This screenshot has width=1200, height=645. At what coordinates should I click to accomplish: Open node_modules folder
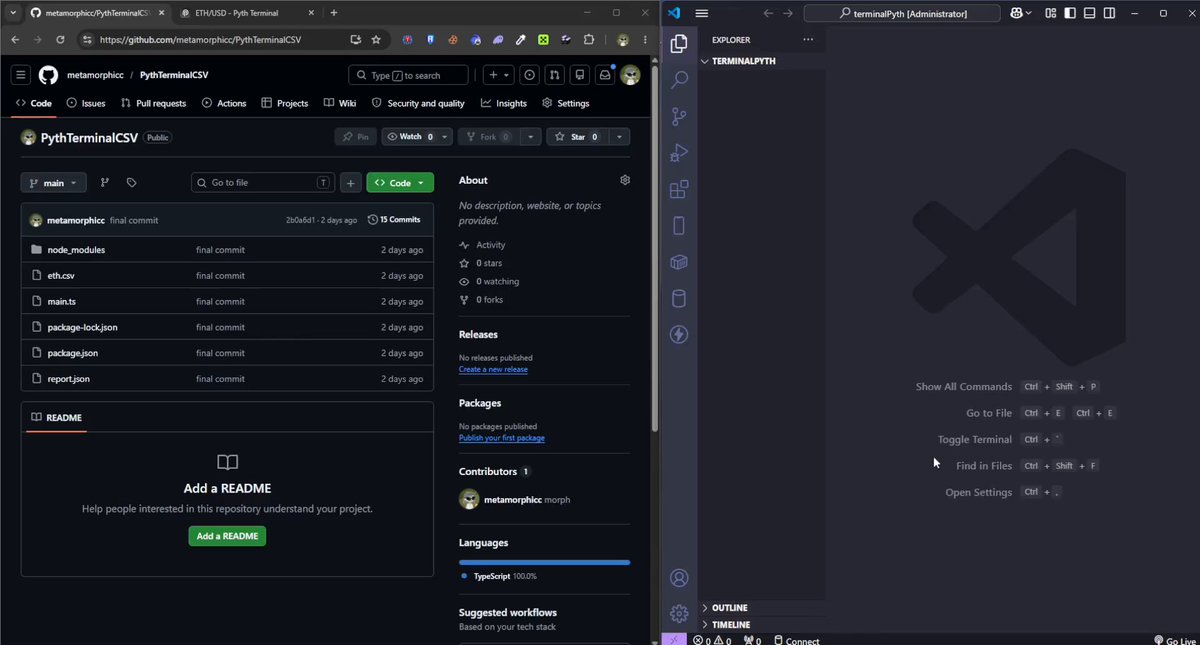76,250
